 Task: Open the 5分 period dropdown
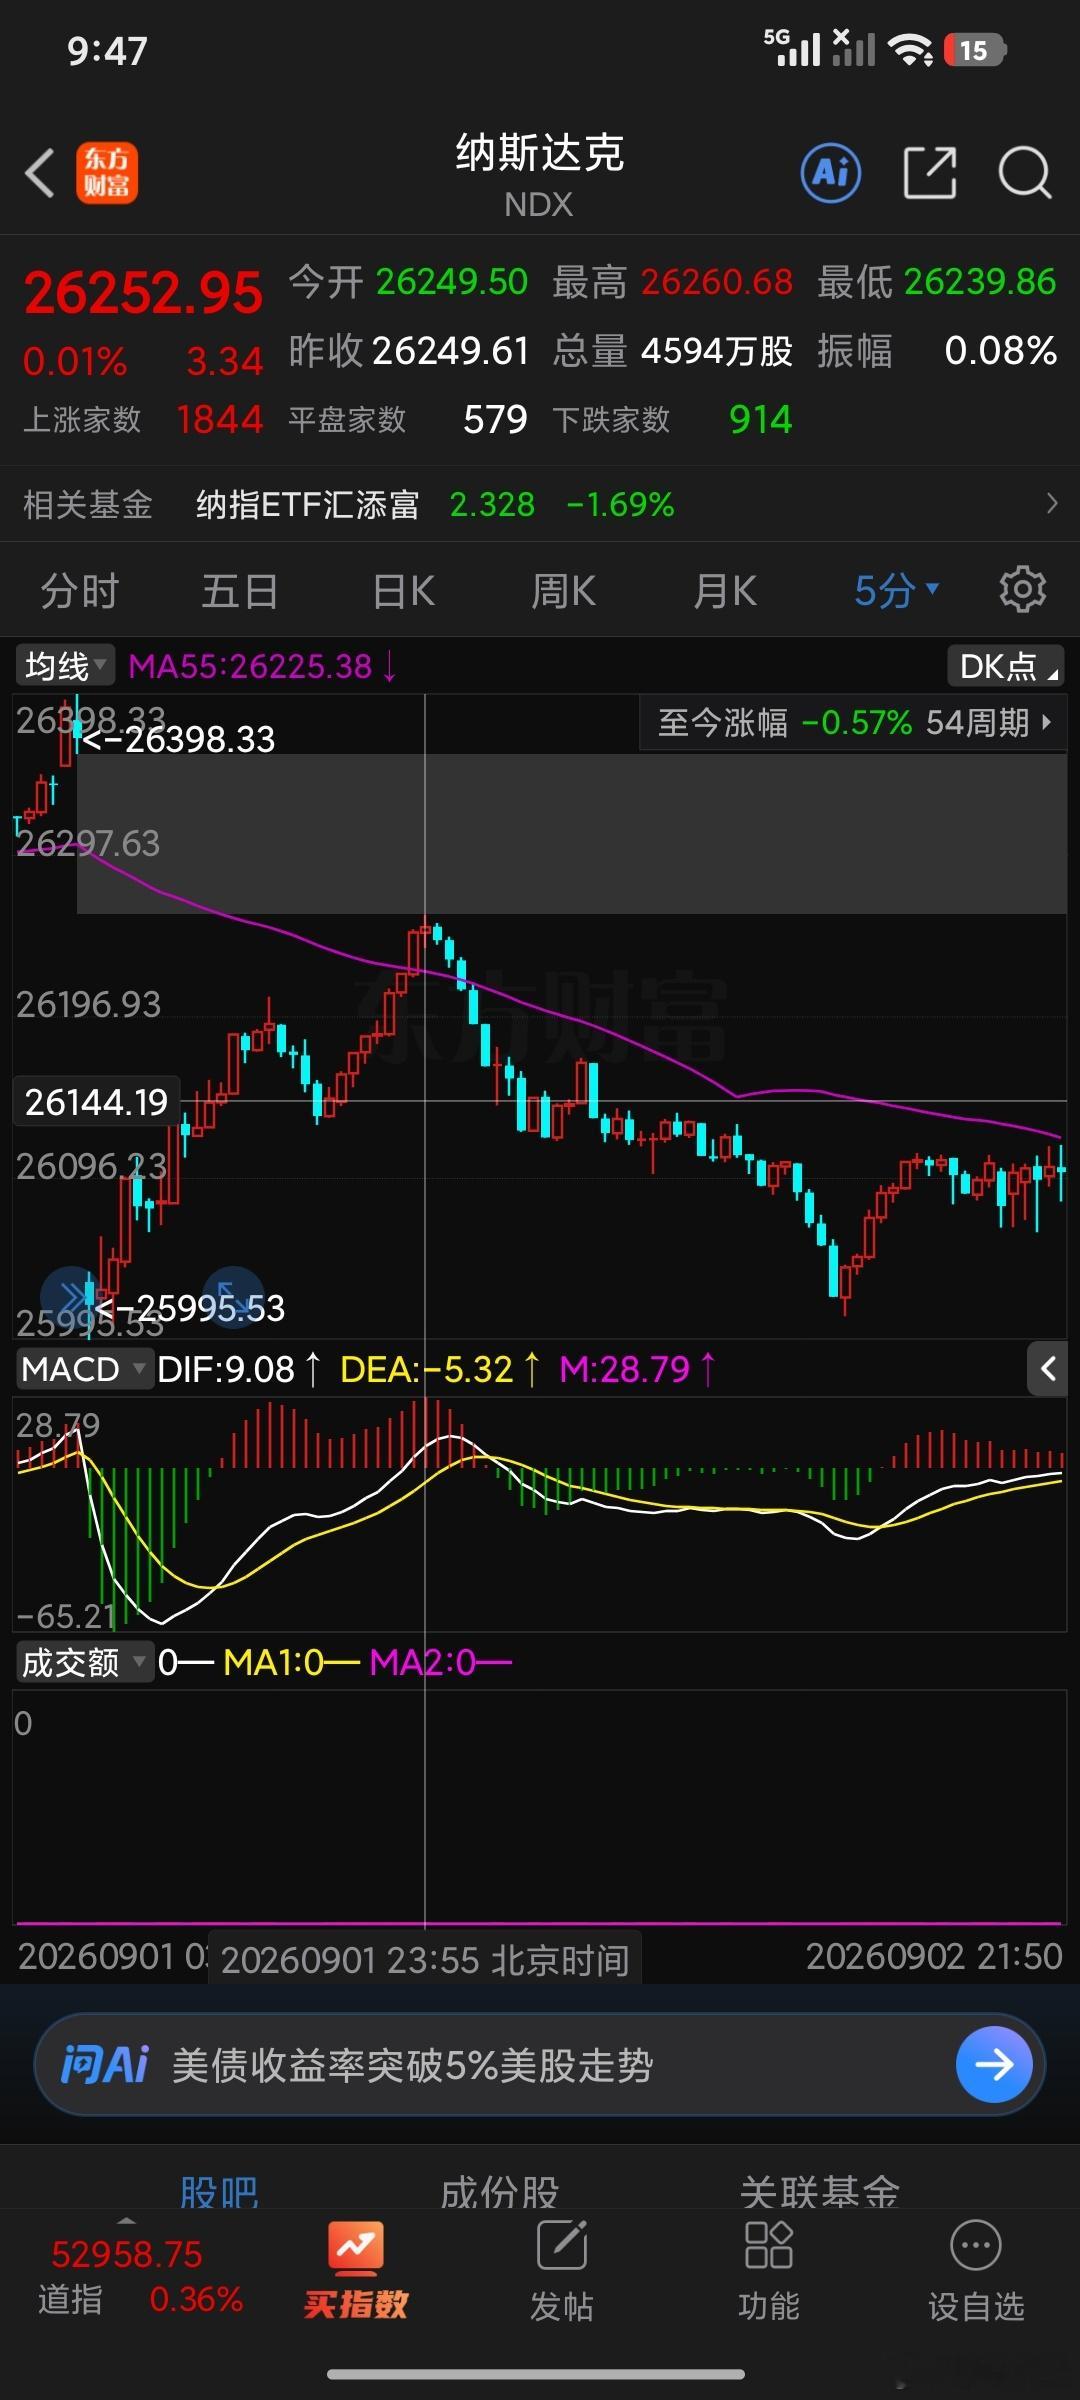[x=896, y=590]
